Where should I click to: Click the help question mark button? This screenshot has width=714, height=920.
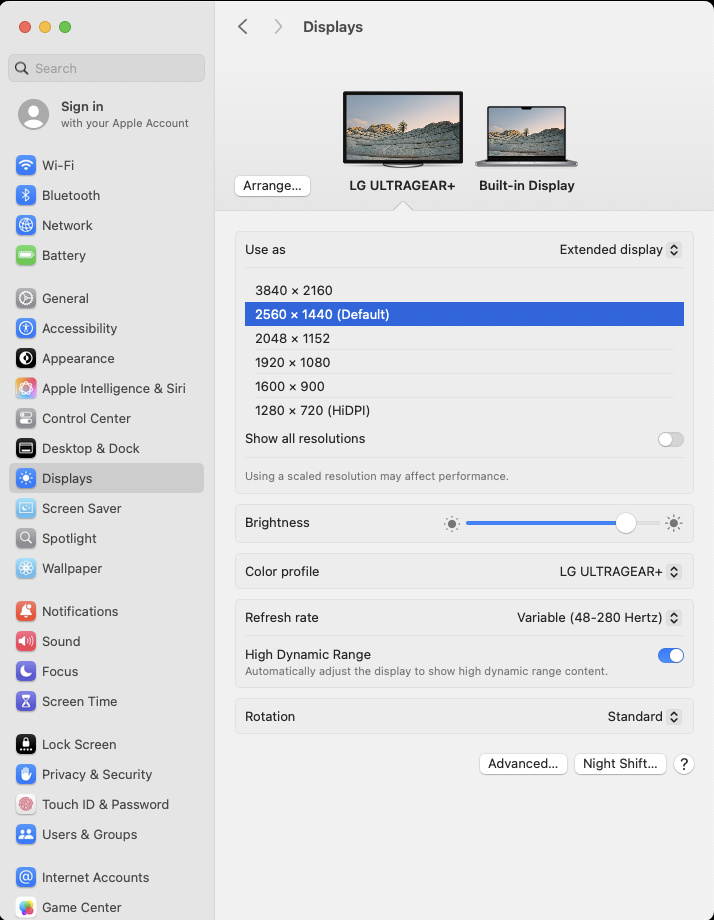point(684,764)
